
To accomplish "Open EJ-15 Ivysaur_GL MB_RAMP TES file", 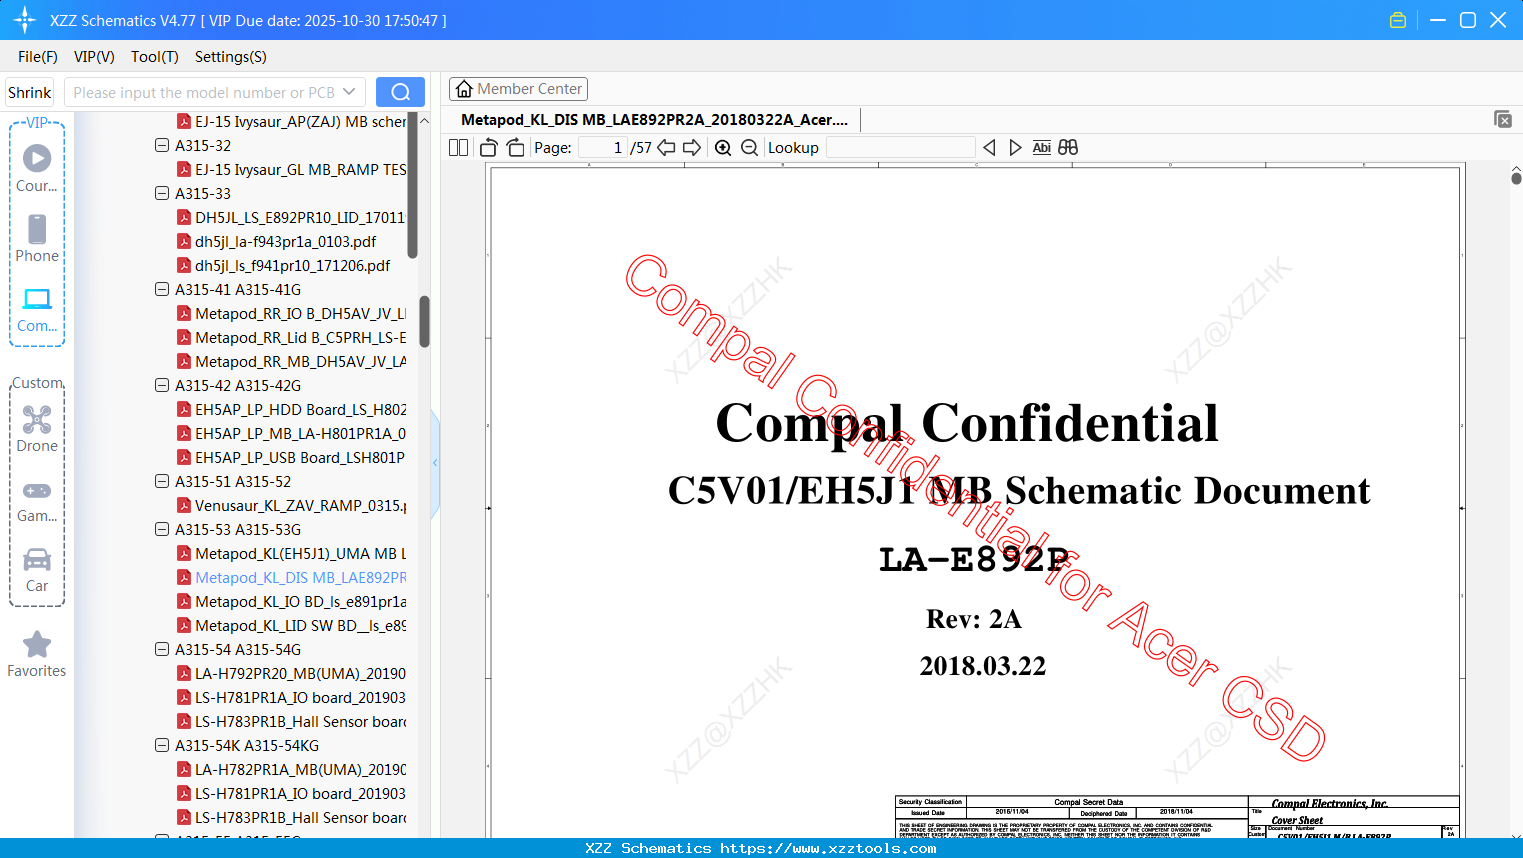I will (291, 169).
